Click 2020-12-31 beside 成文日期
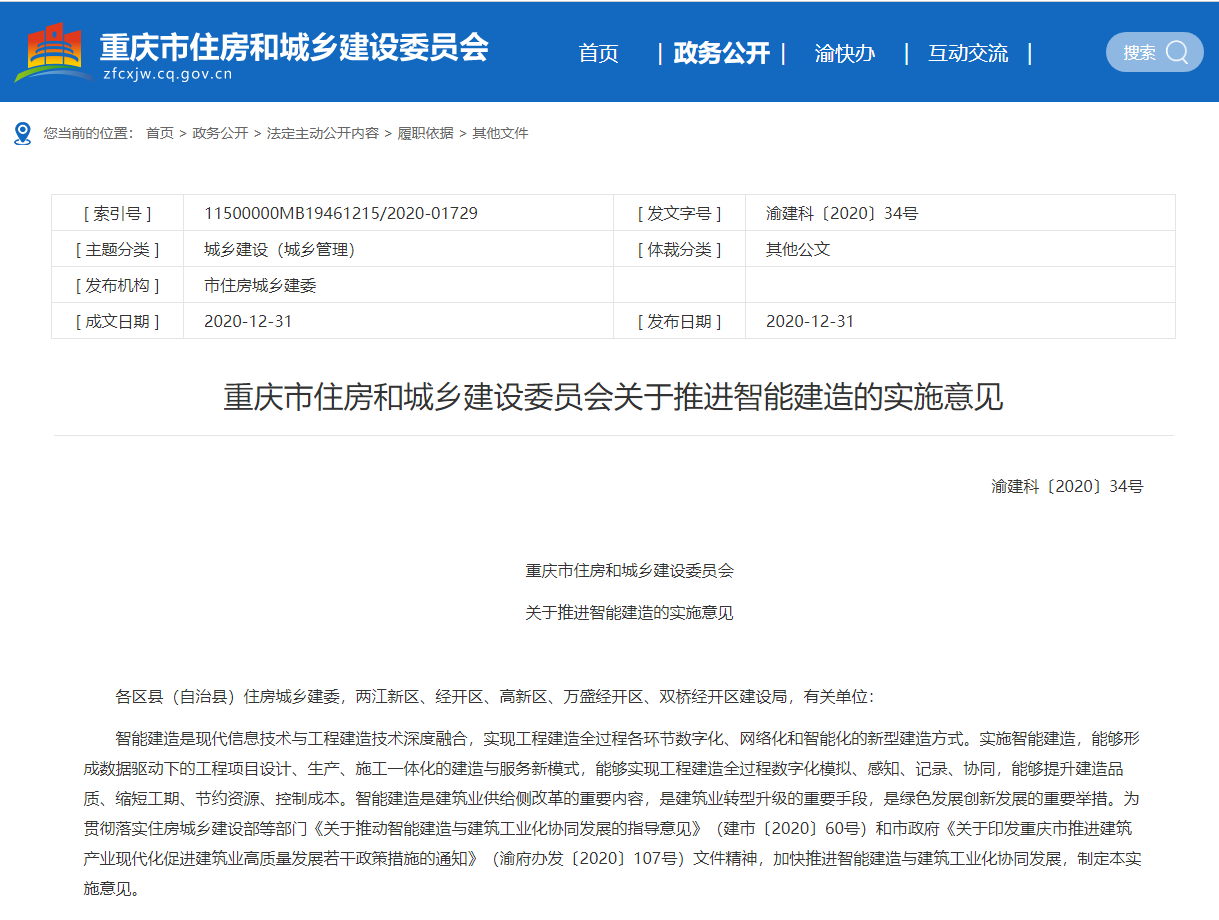1219x920 pixels. (248, 321)
